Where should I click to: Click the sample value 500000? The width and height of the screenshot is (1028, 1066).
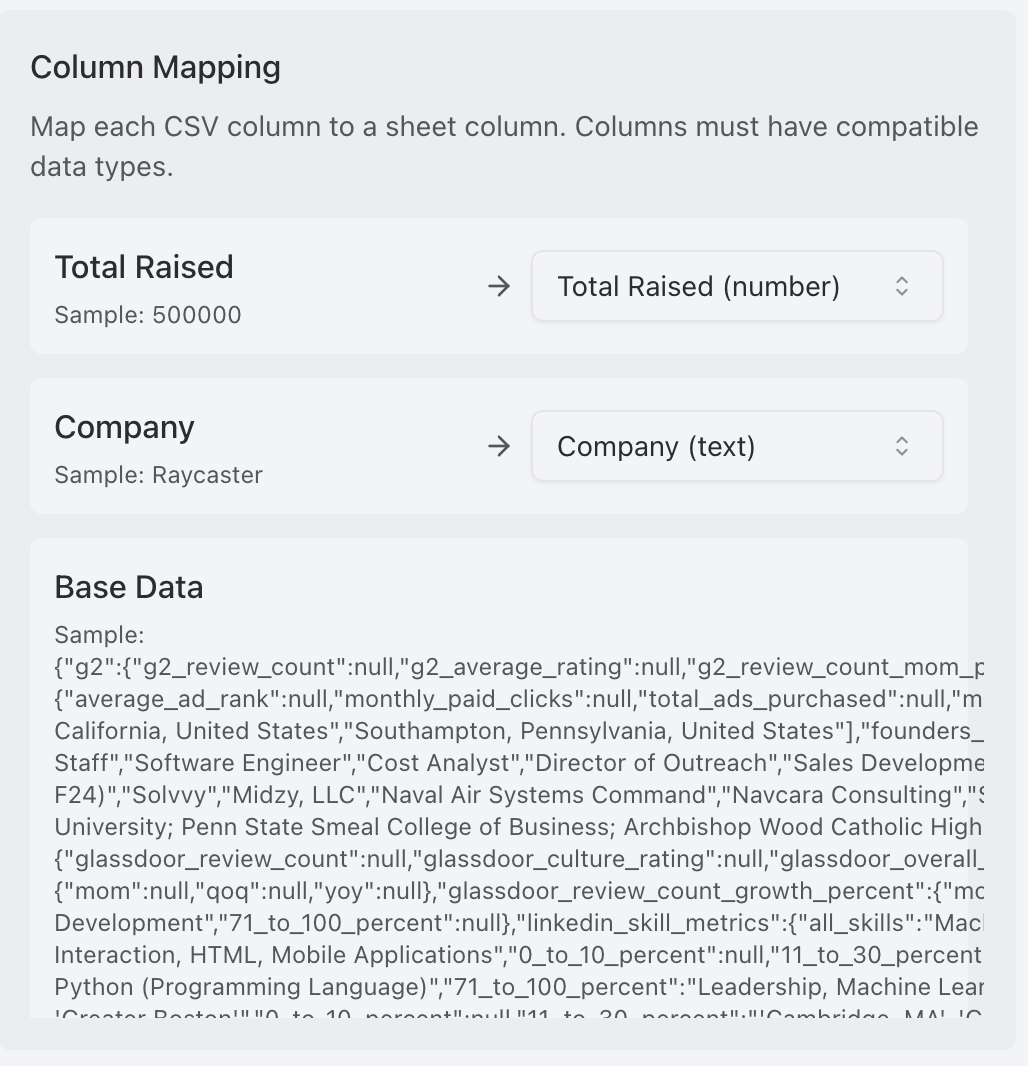point(196,314)
